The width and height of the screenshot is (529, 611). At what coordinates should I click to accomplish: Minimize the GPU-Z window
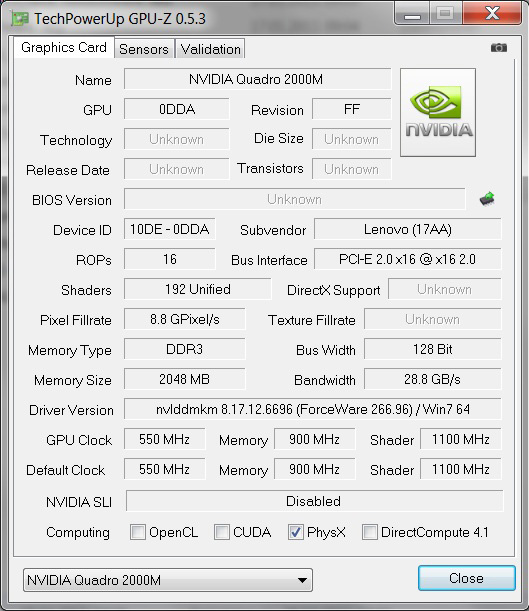pyautogui.click(x=412, y=14)
